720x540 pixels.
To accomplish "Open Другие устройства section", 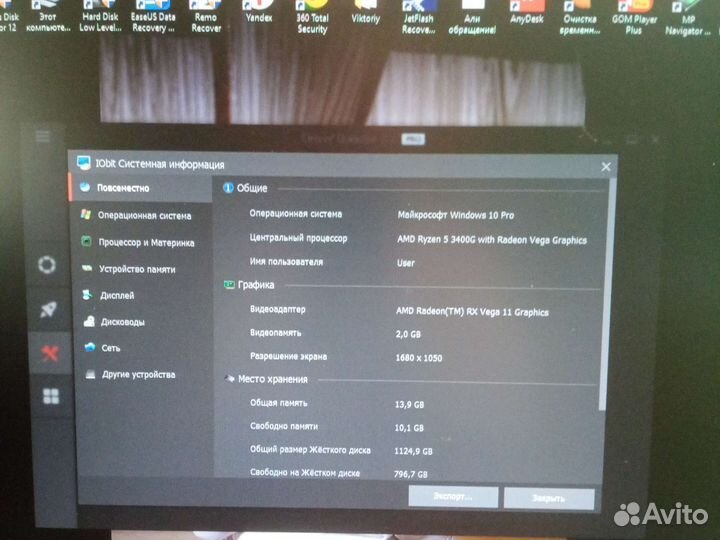I will pyautogui.click(x=141, y=374).
